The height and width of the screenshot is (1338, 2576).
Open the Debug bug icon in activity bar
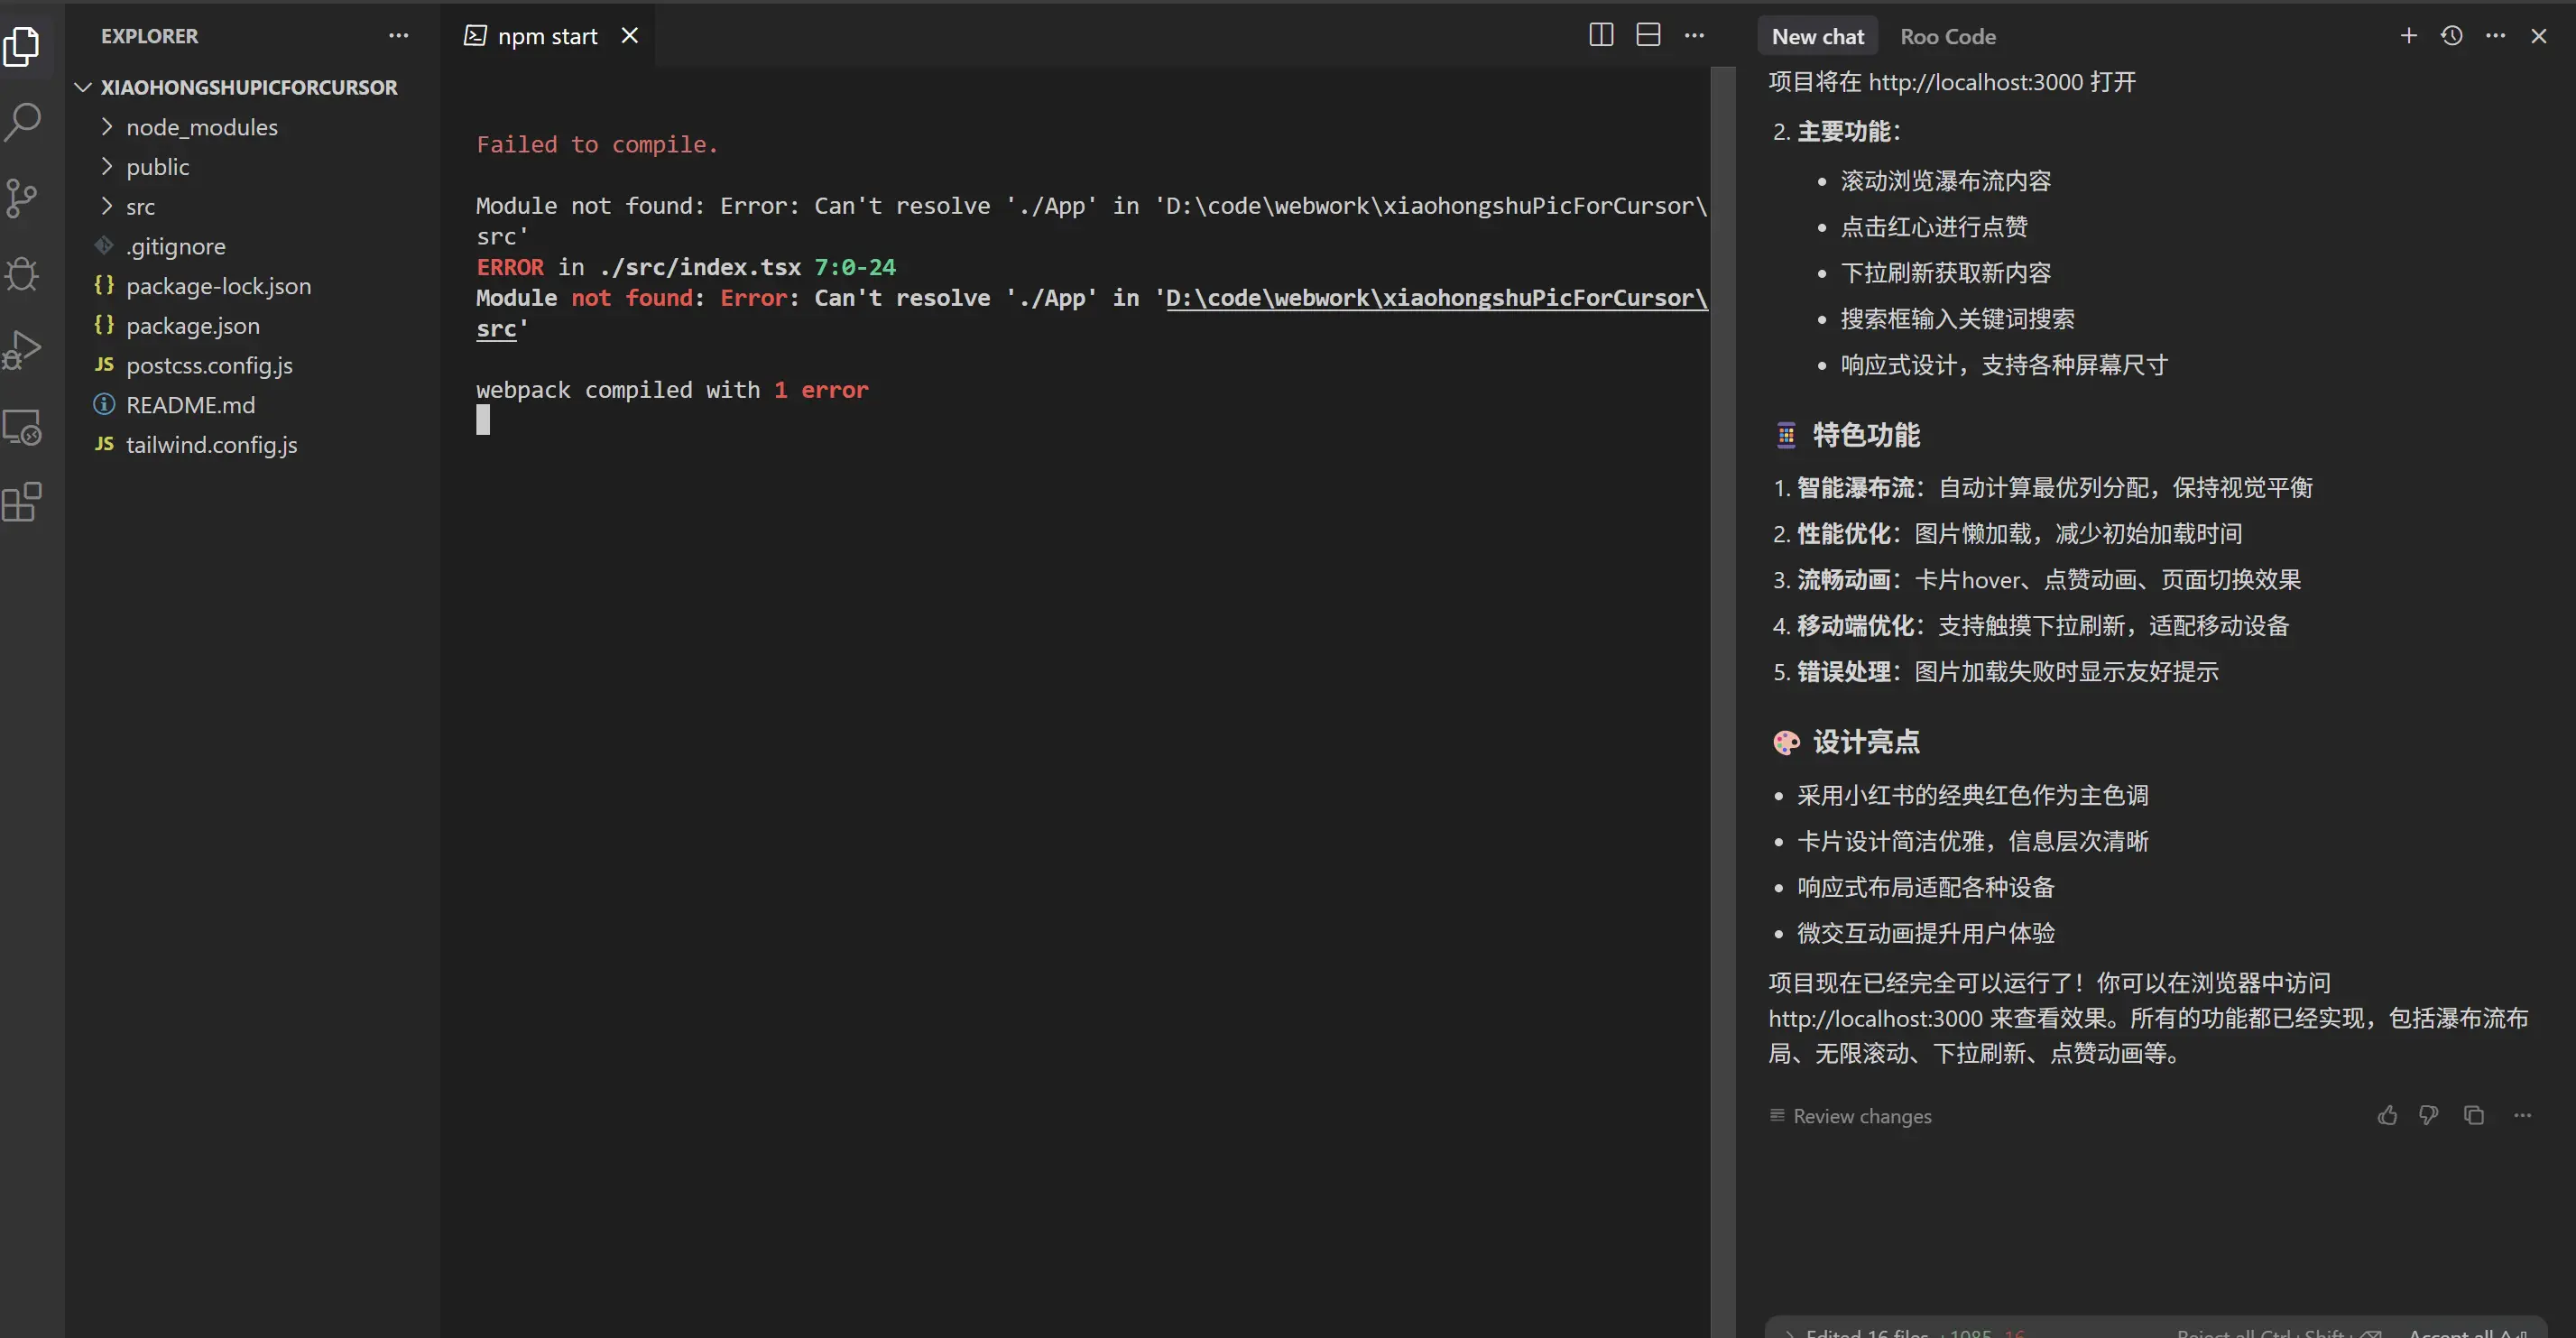point(22,274)
